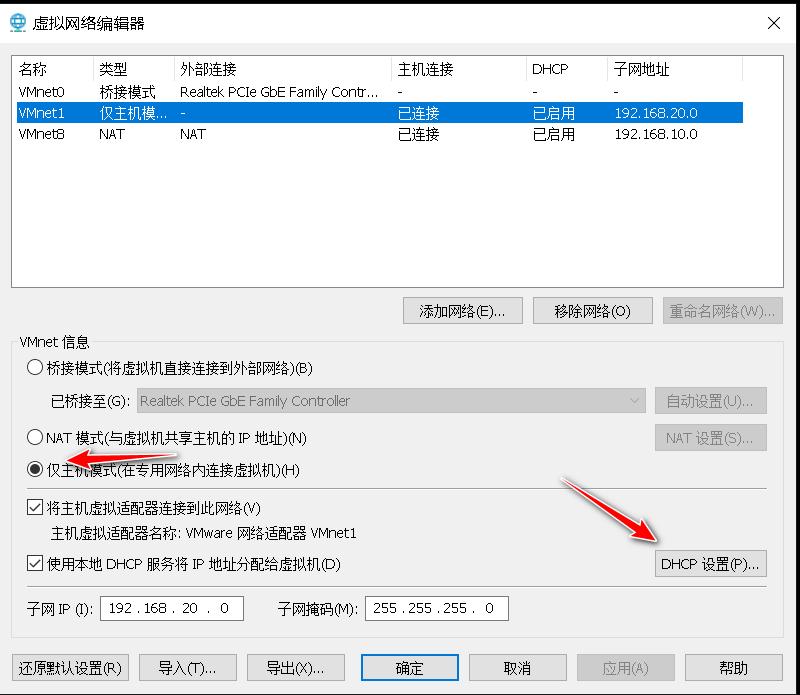This screenshot has width=800, height=695.
Task: Click inside the 子网 IP input field
Action: [170, 608]
